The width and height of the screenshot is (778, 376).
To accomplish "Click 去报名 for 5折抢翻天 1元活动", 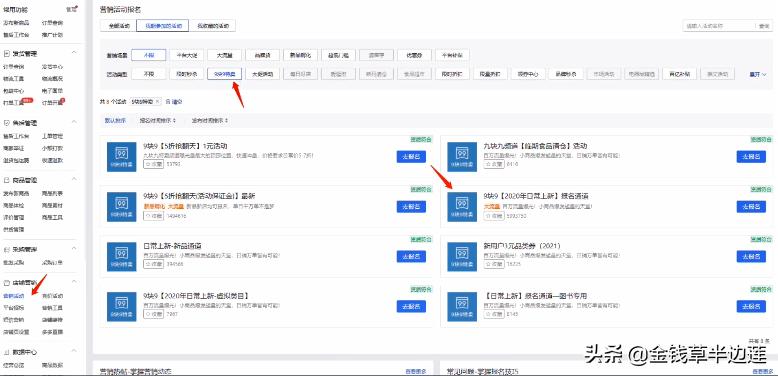I will coord(411,157).
